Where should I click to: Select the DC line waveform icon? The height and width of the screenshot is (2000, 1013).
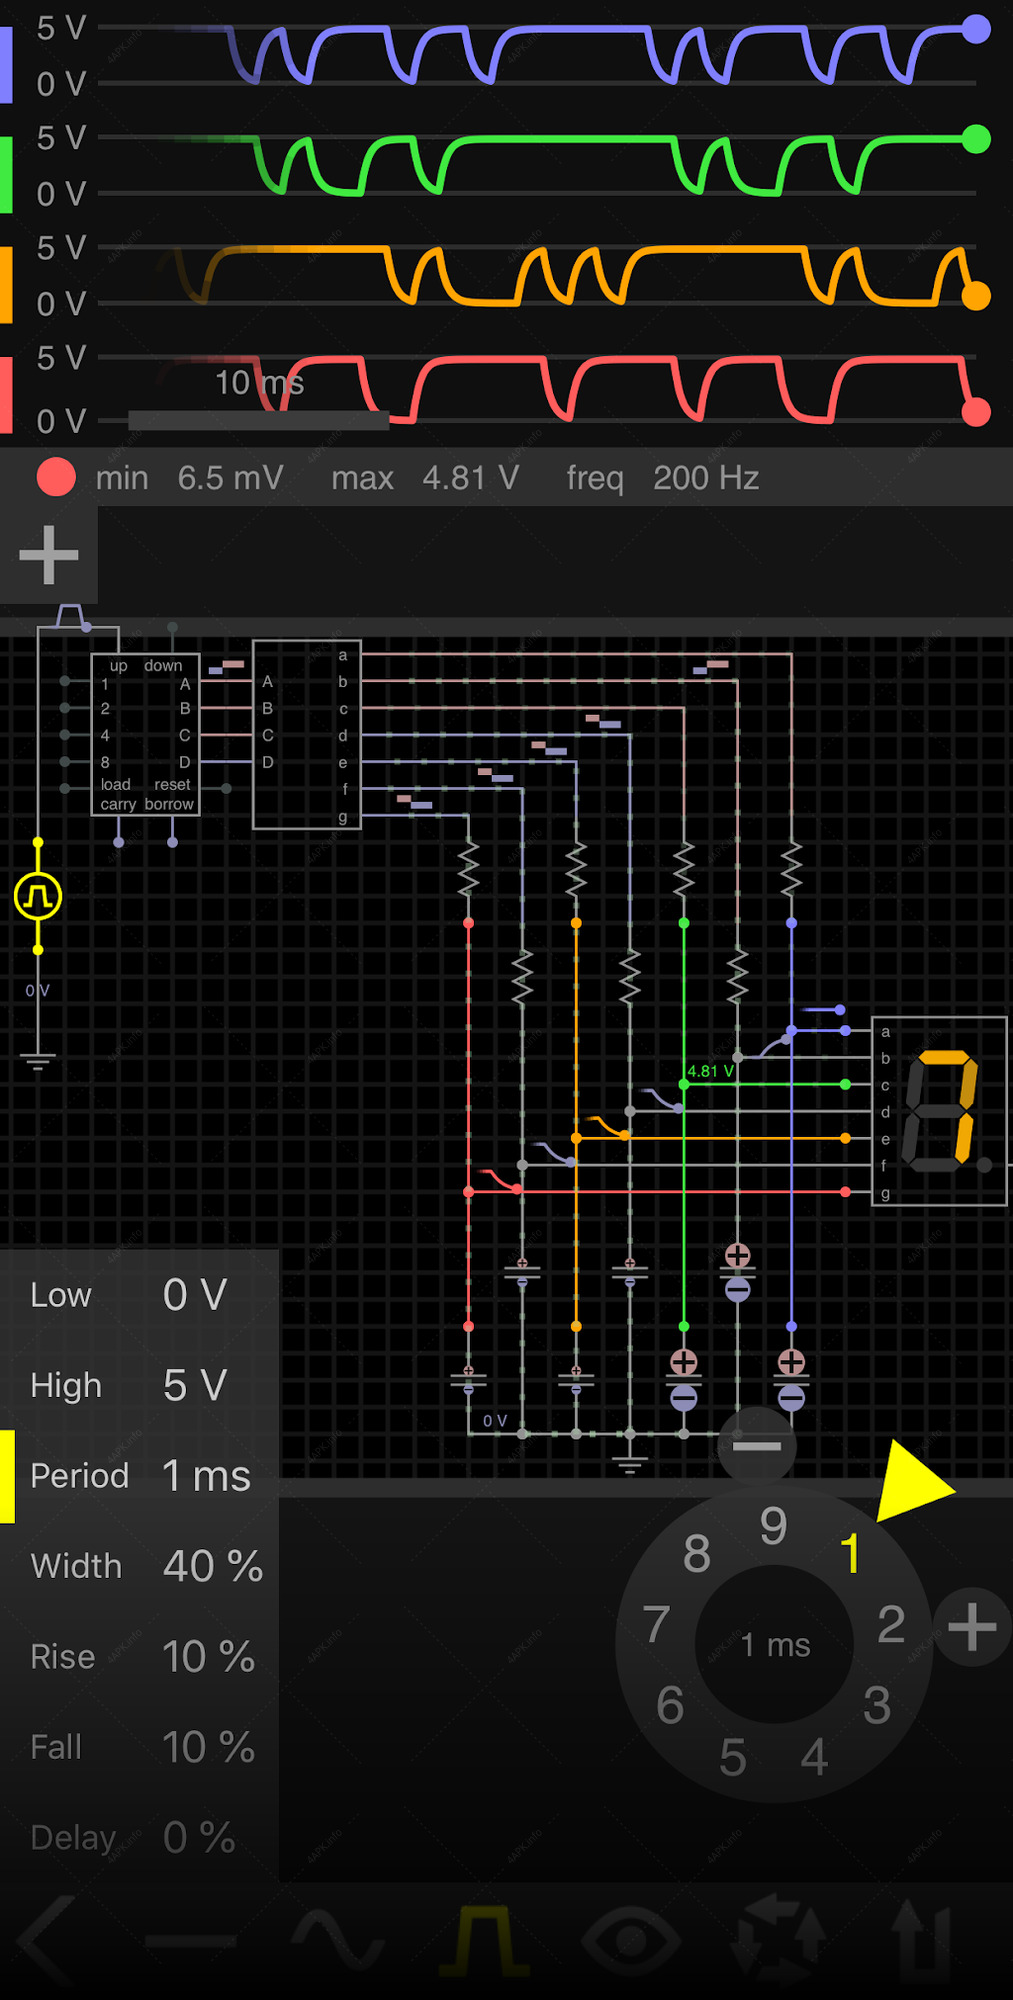click(x=191, y=1942)
